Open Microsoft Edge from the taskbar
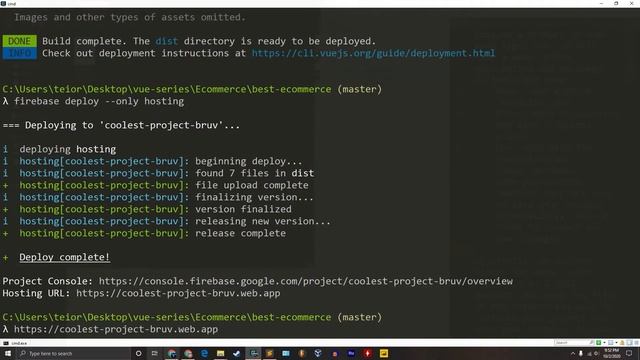The image size is (640, 360). coord(204,353)
